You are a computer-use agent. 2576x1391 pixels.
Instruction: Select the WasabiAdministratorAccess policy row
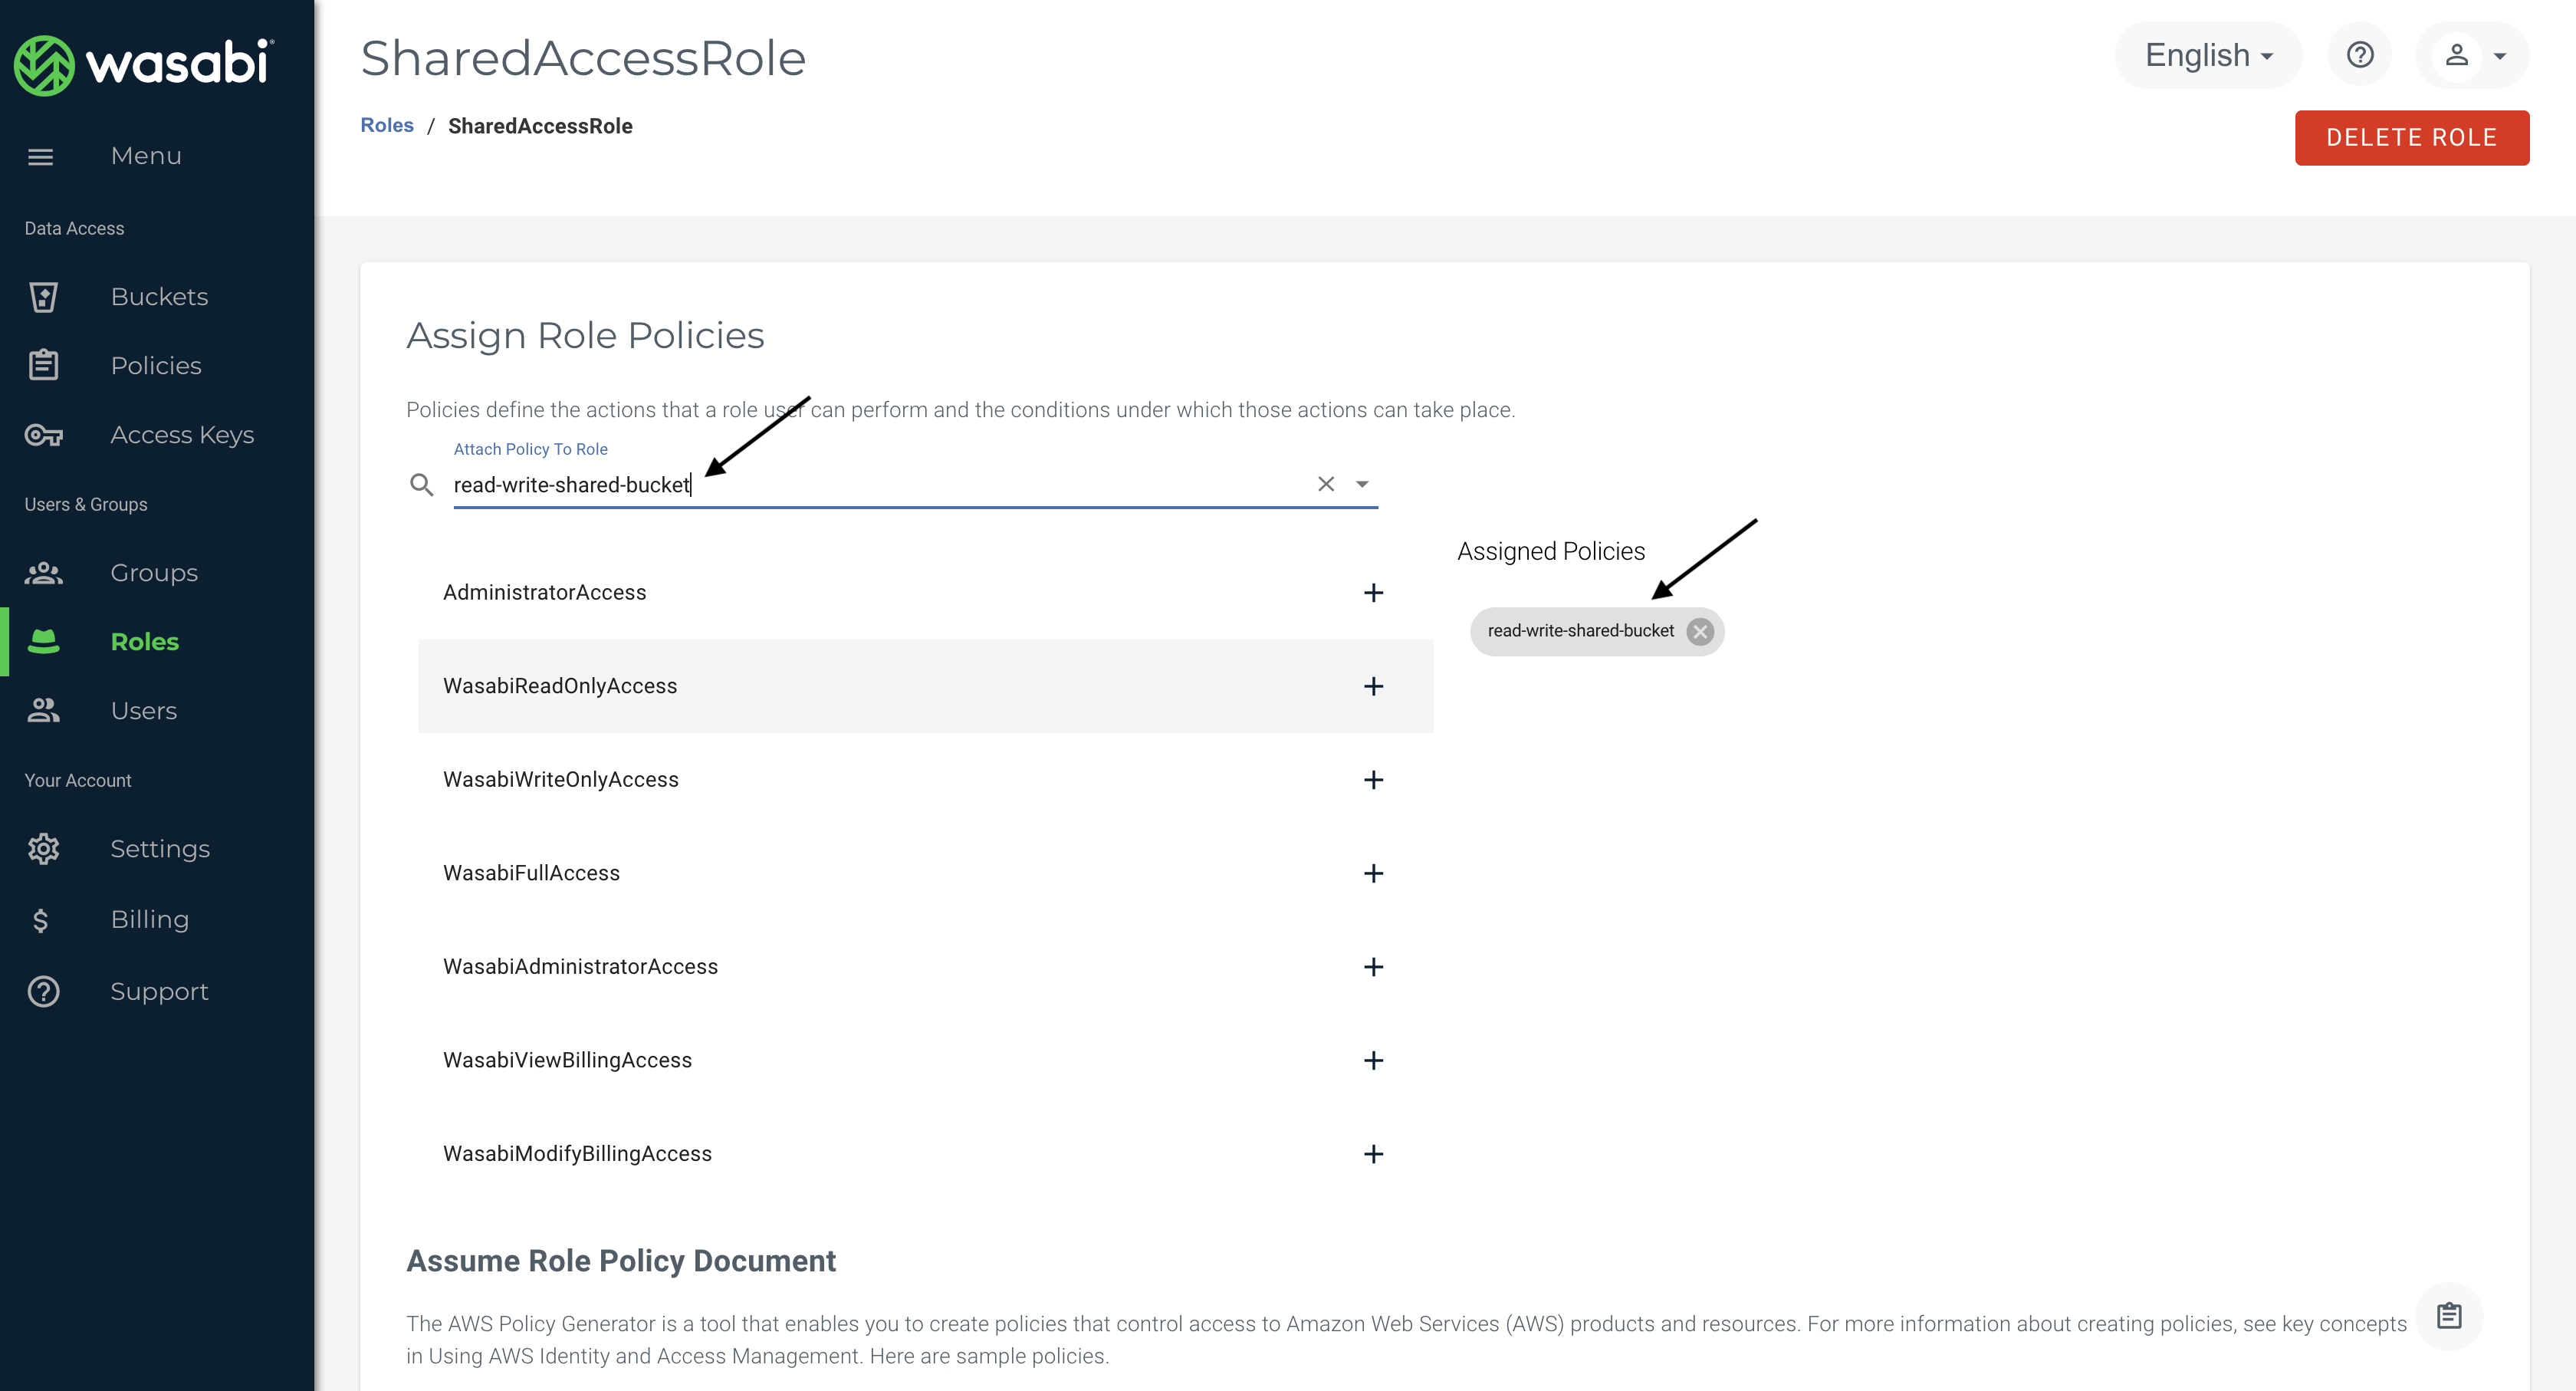925,967
